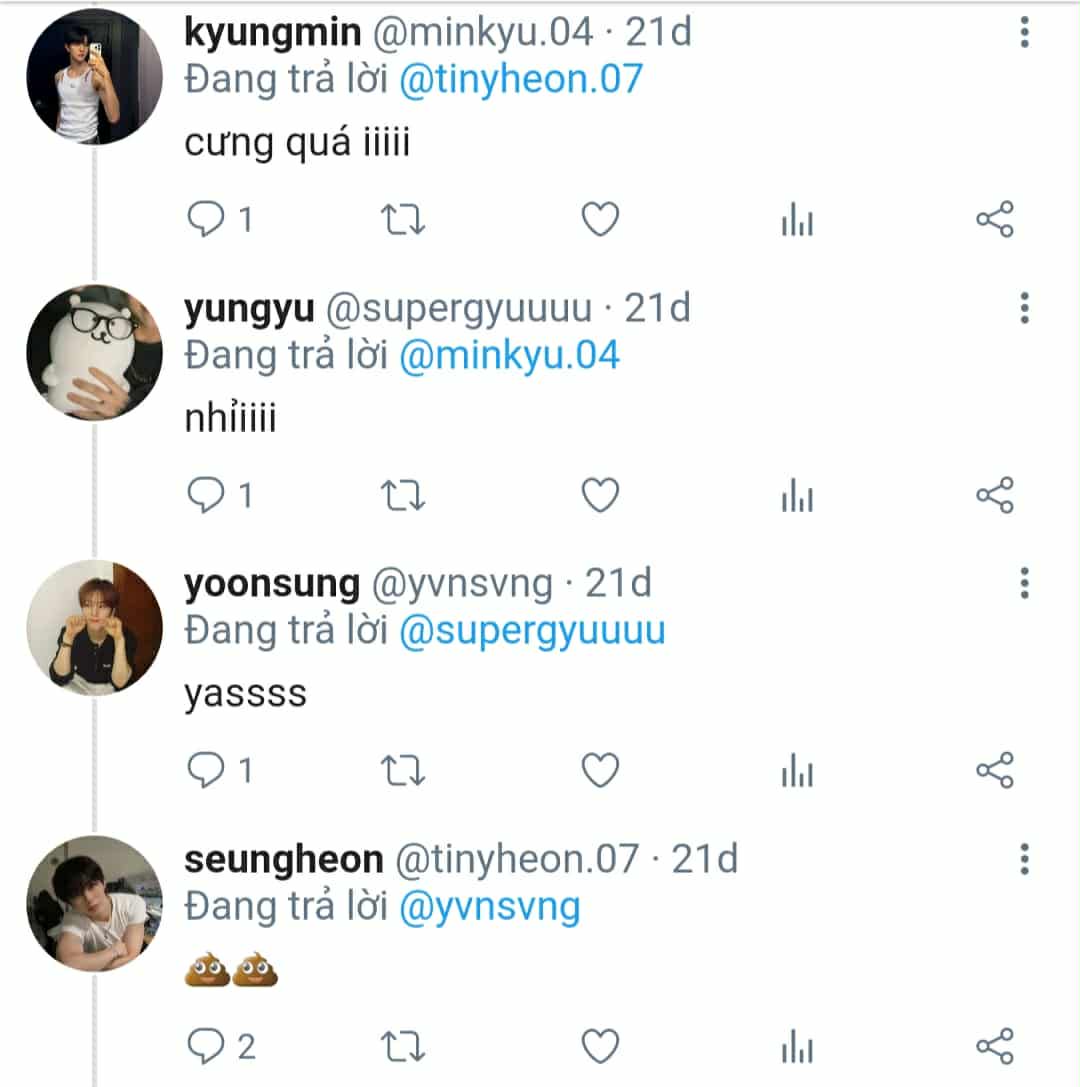1080x1087 pixels.
Task: Reply to yoonsung's tweet
Action: pos(207,770)
